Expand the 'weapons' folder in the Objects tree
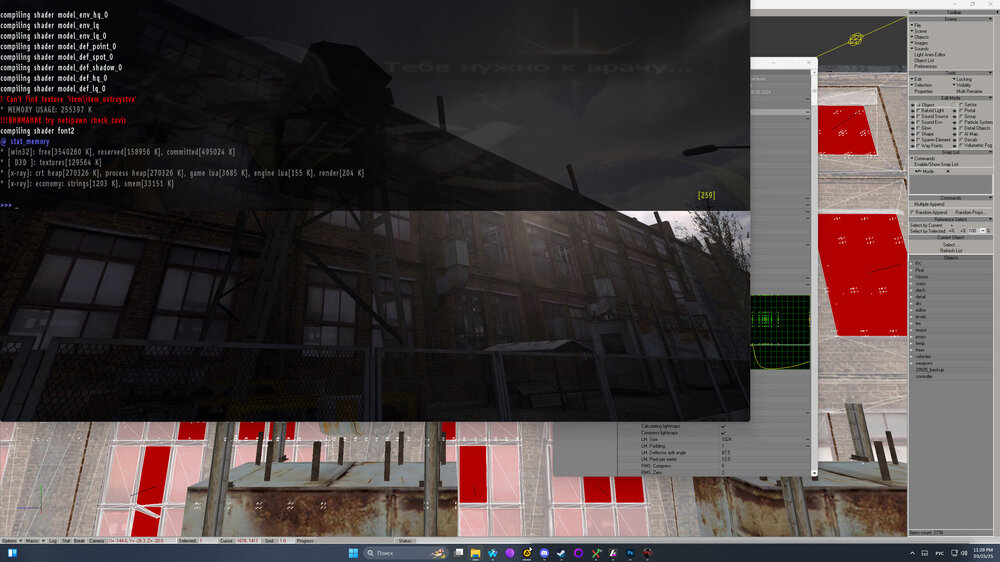The height and width of the screenshot is (562, 1000). click(911, 363)
